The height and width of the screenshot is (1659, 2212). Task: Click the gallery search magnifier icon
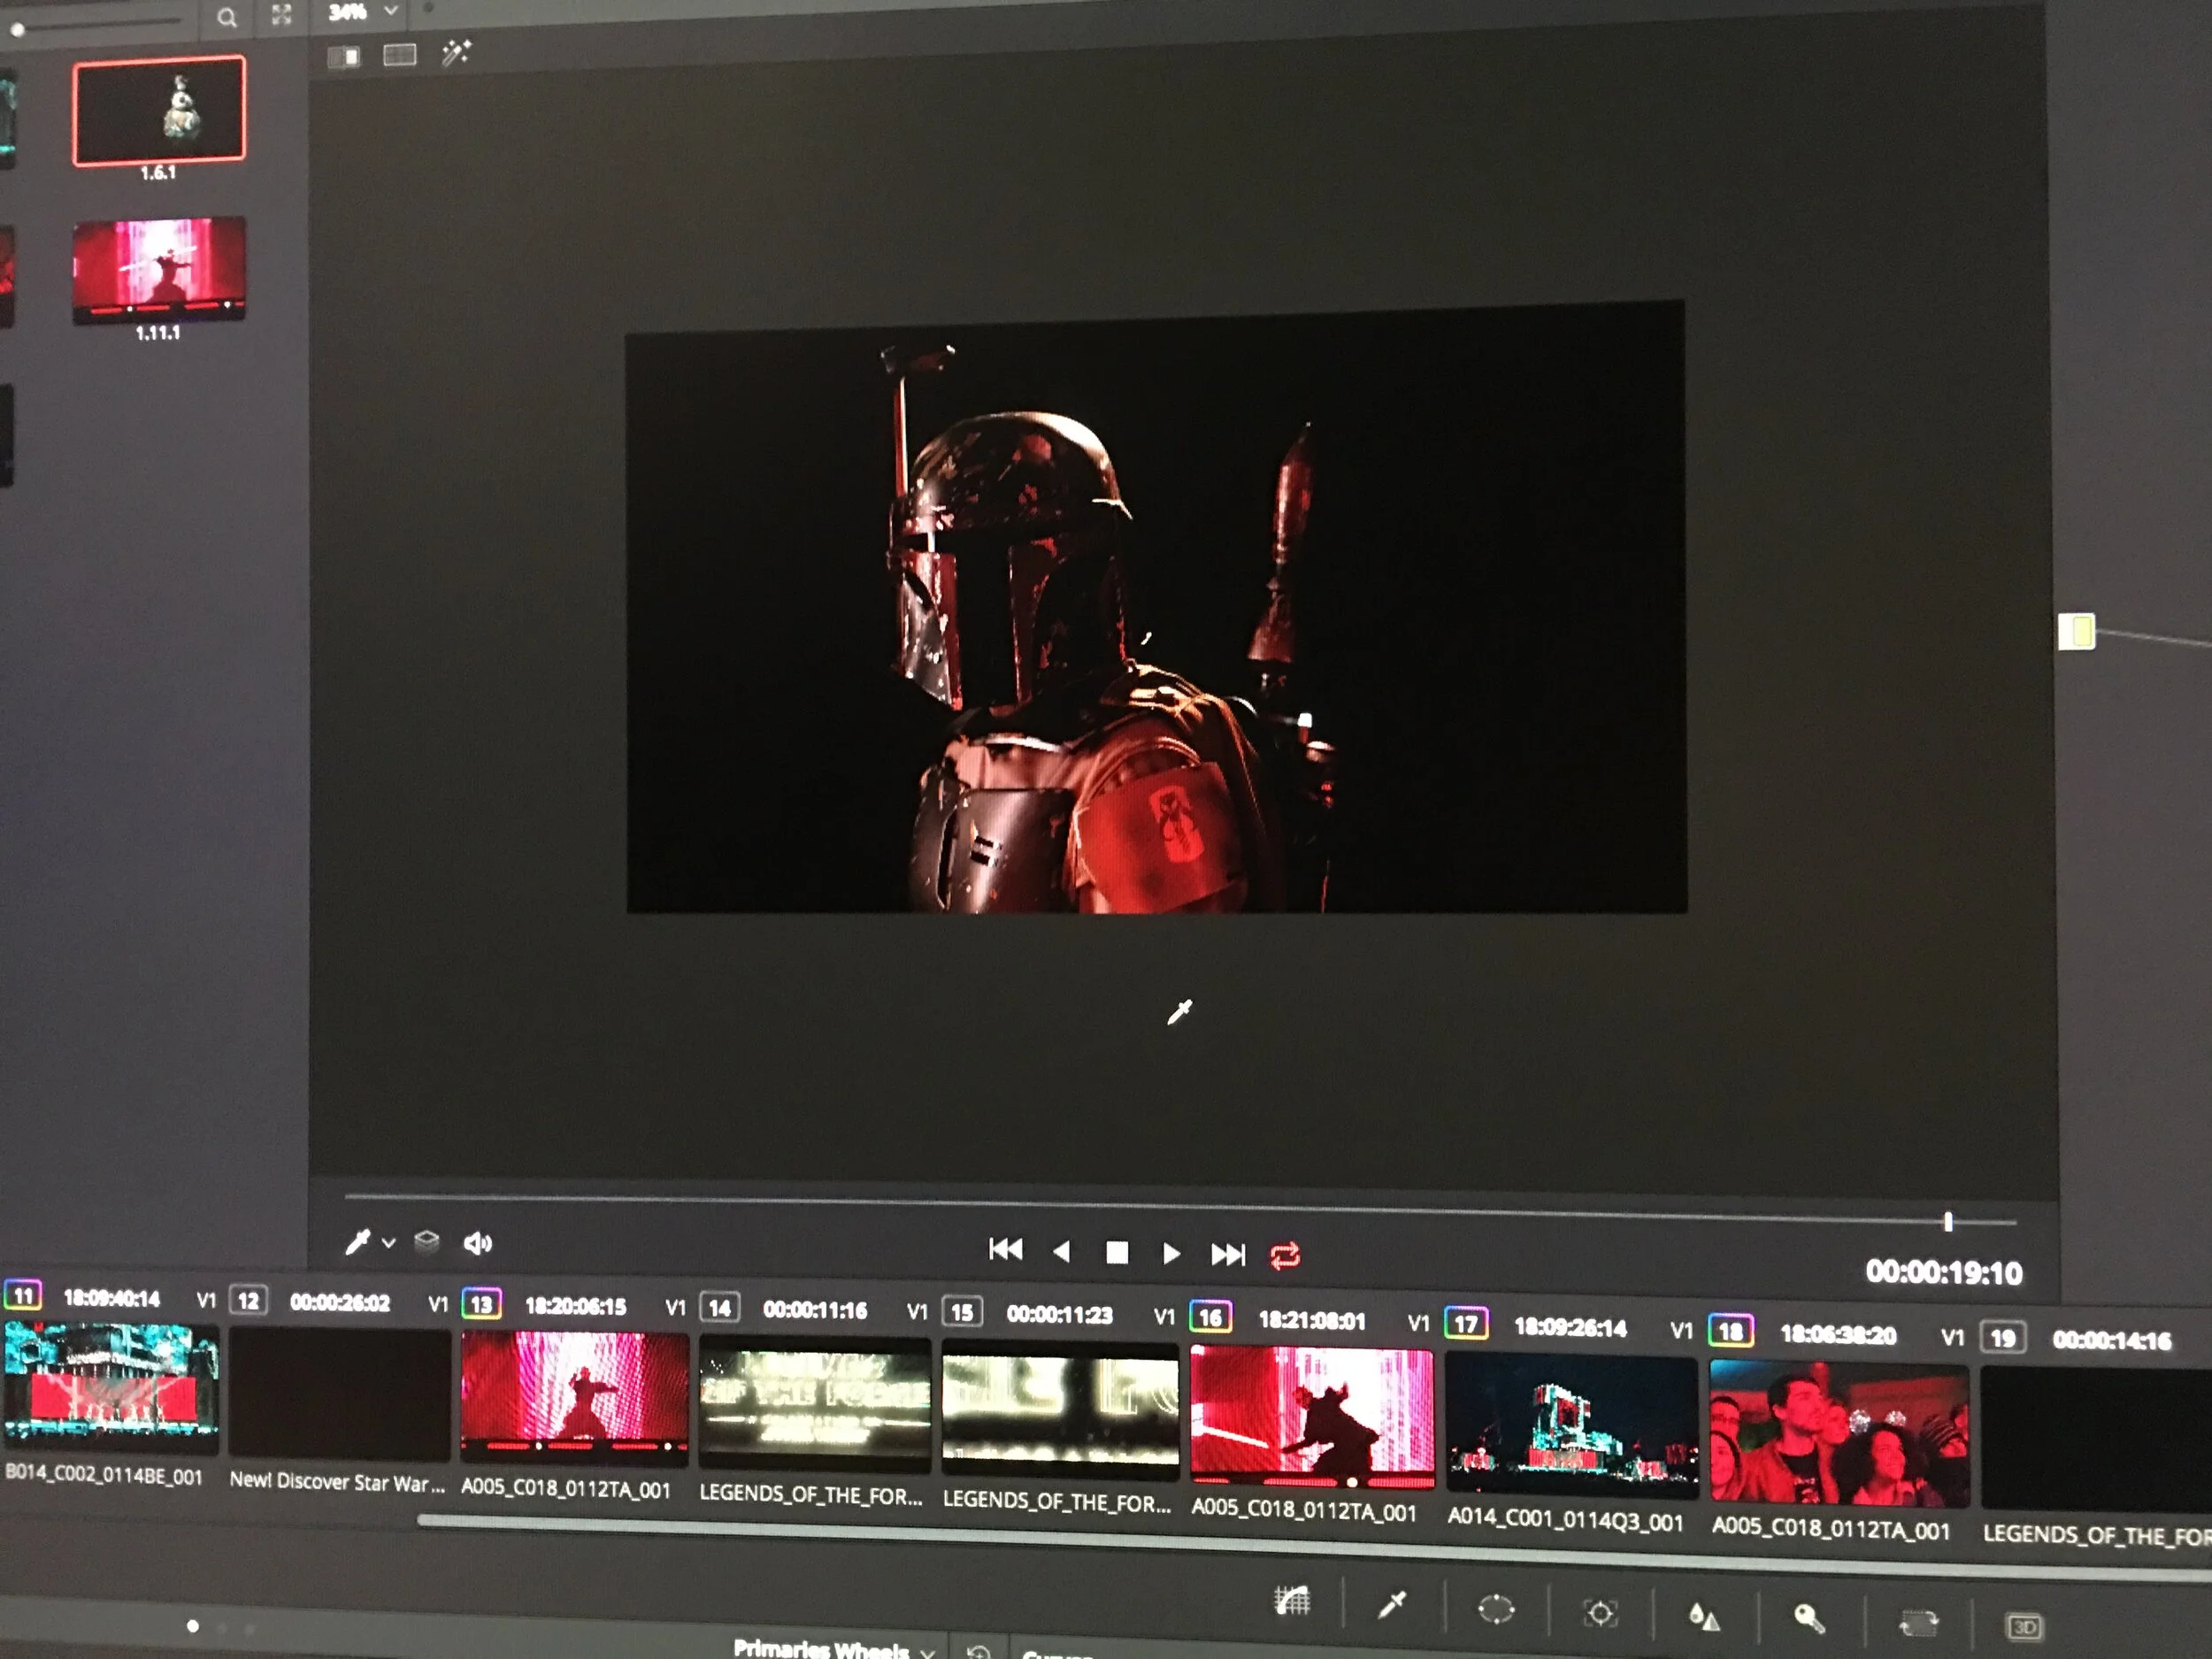click(x=227, y=17)
